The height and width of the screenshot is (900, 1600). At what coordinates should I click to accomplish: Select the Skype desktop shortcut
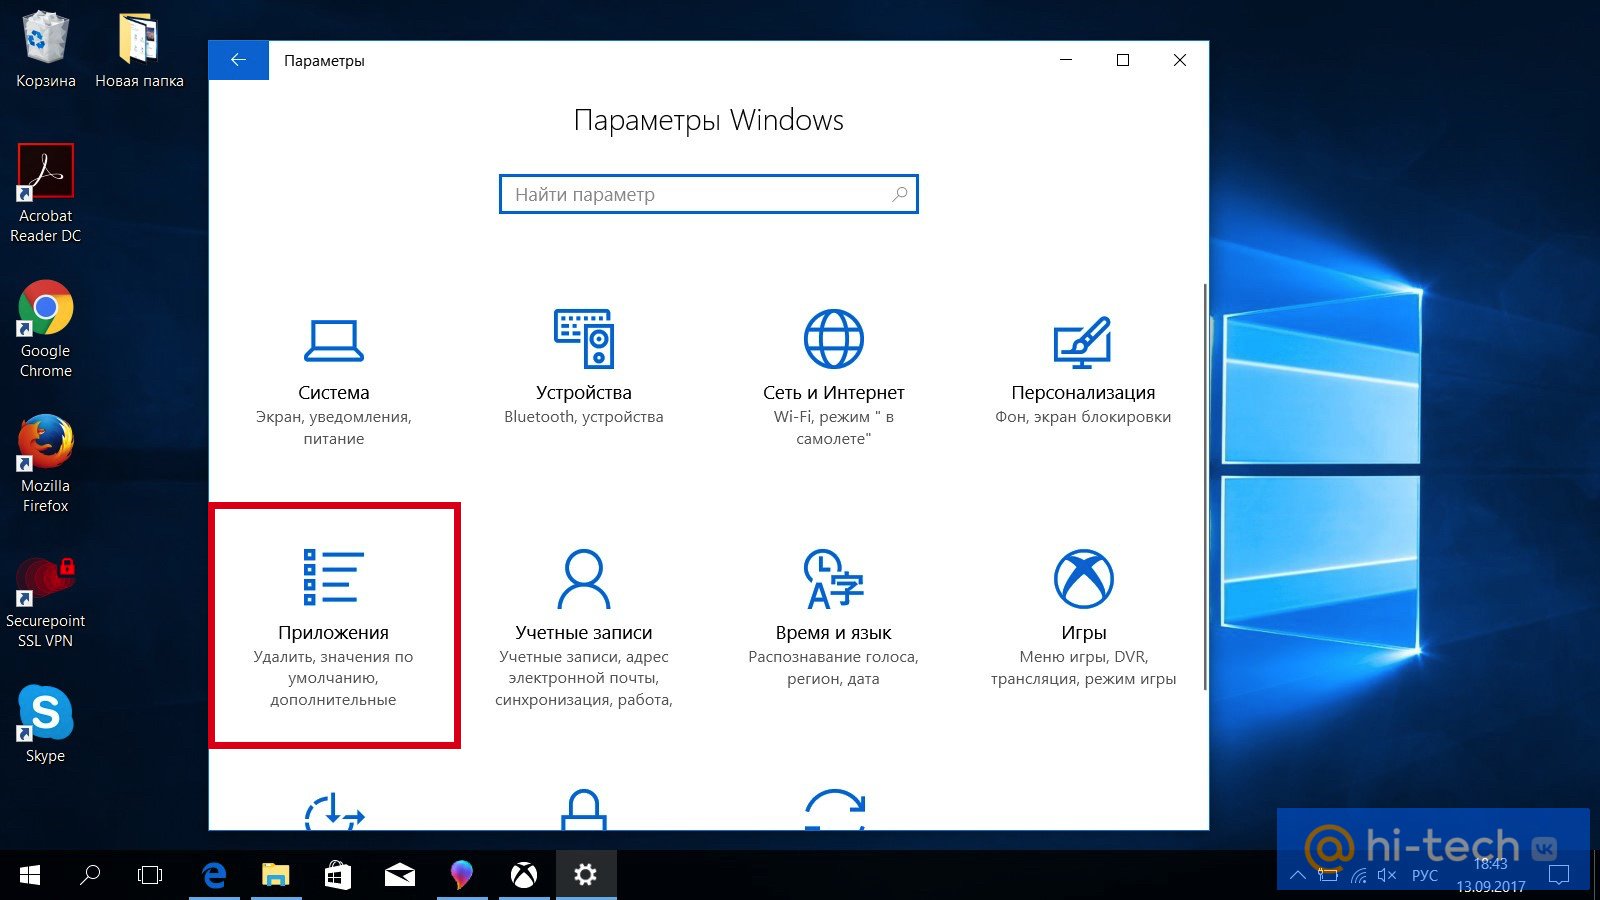(45, 724)
